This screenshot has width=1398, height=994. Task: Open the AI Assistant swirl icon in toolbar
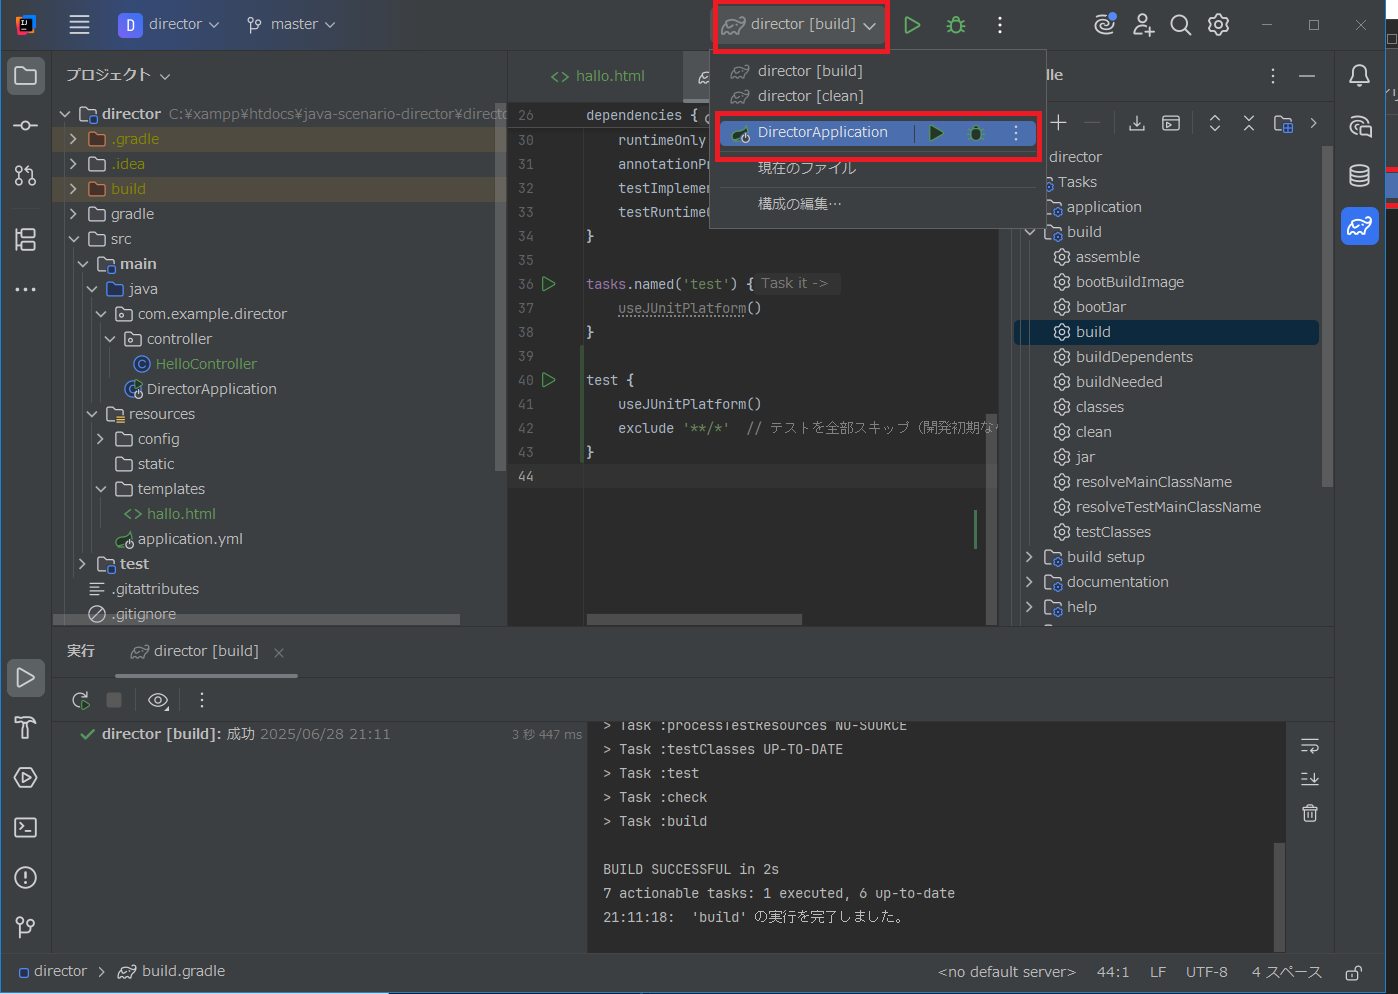tap(1104, 25)
